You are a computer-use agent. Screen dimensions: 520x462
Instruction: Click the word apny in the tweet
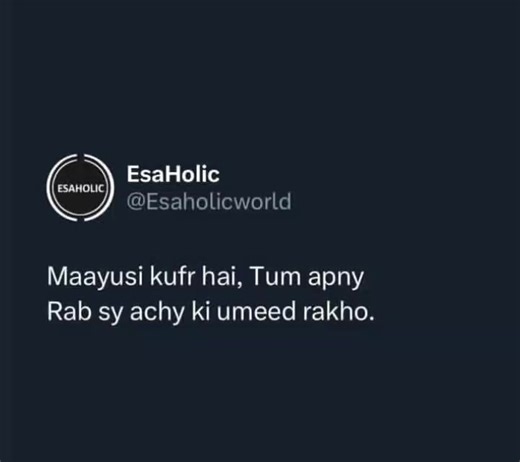(x=336, y=280)
